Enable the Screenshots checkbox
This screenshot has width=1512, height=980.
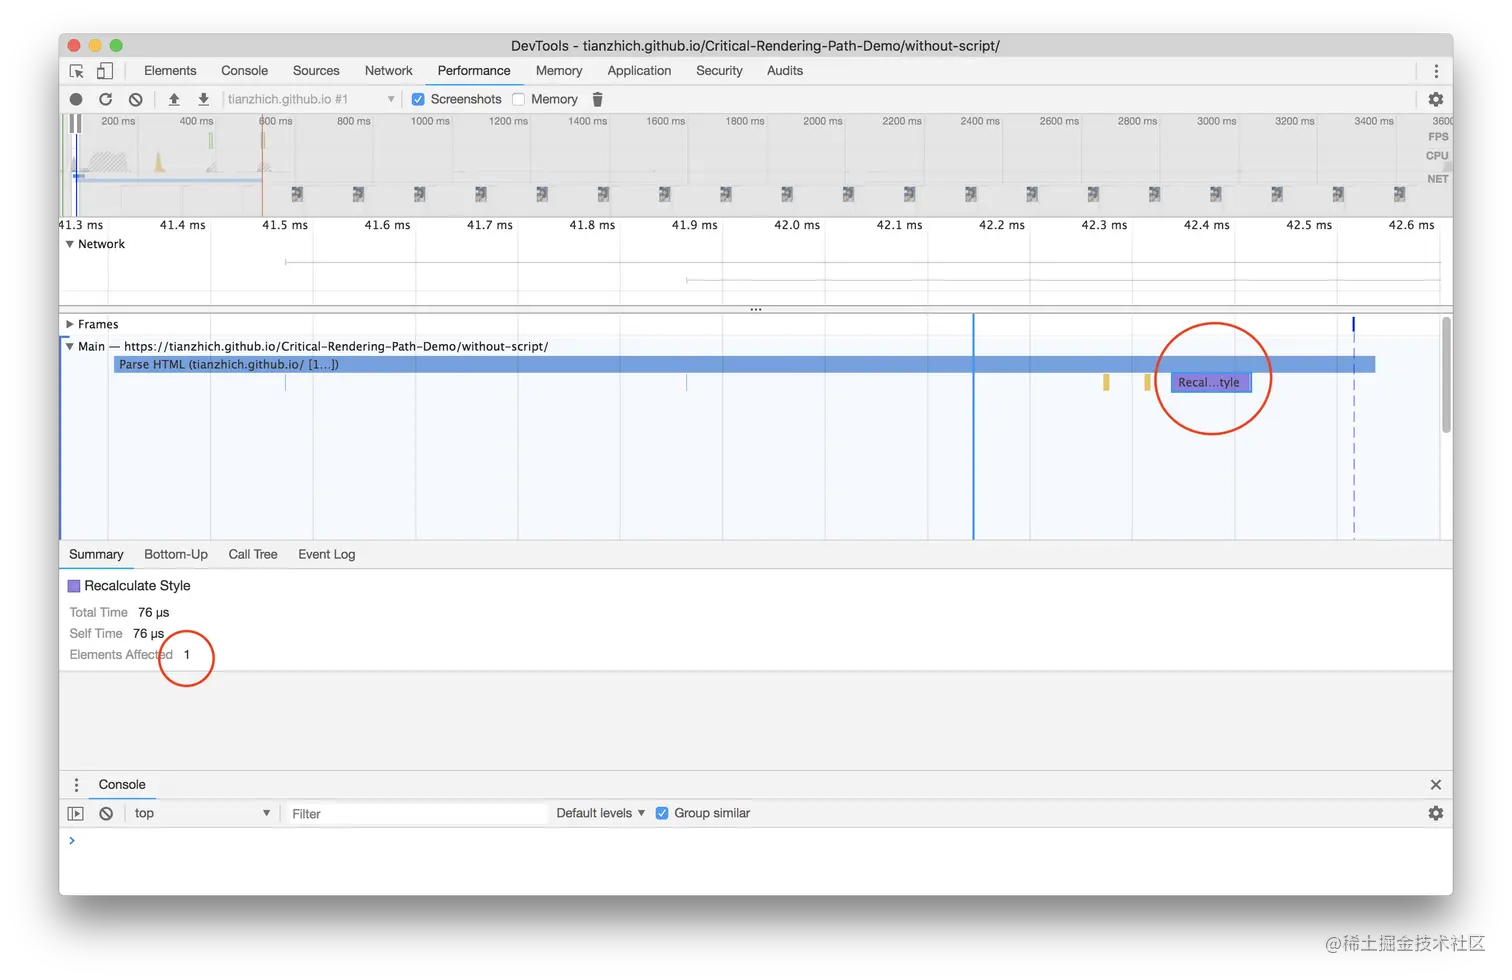click(x=418, y=99)
